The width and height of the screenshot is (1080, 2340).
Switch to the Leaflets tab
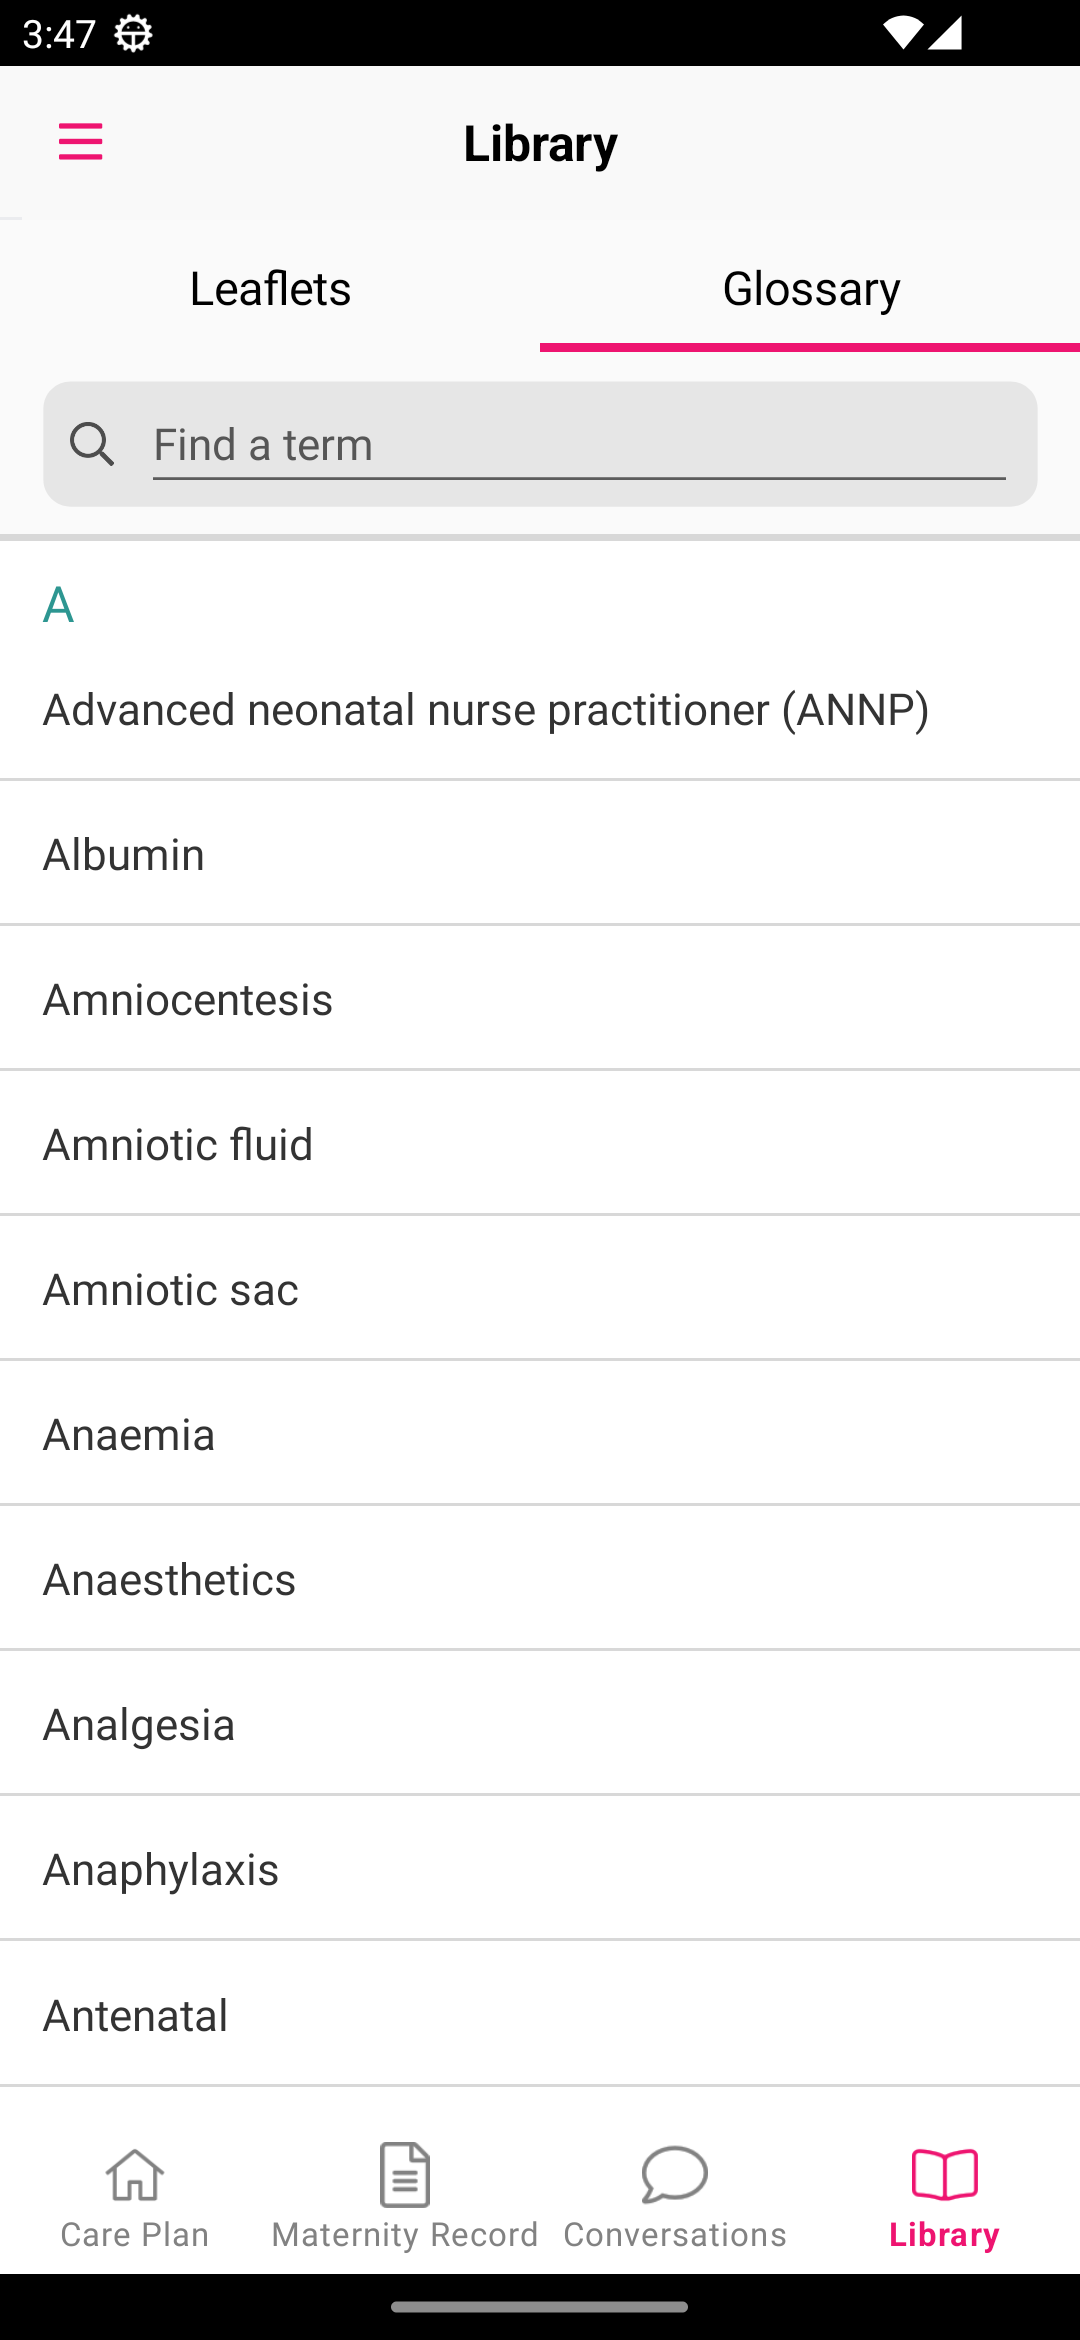click(270, 289)
